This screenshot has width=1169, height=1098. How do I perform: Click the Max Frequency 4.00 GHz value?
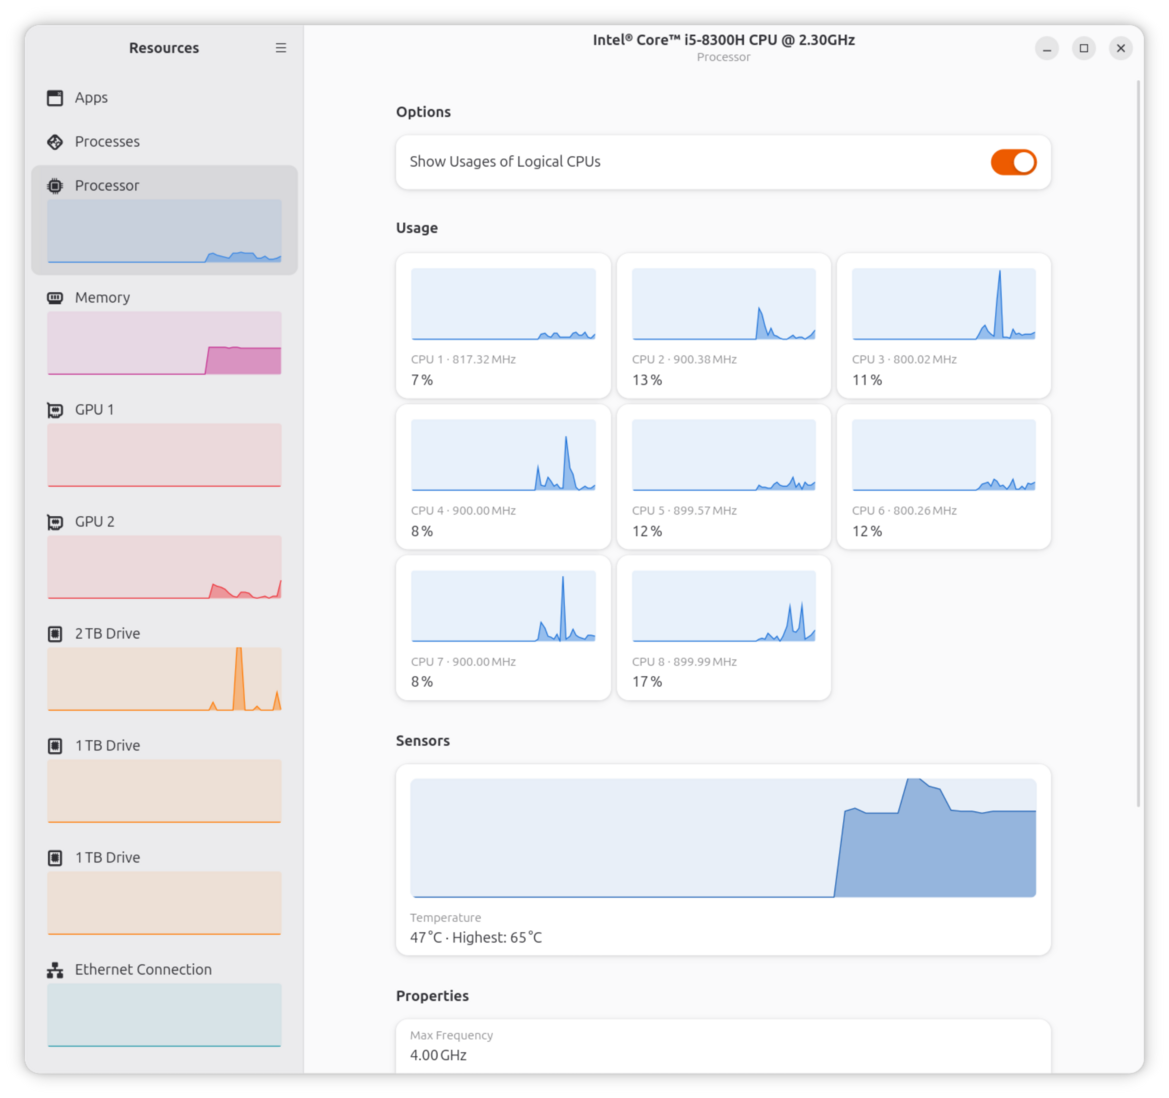pos(438,1056)
